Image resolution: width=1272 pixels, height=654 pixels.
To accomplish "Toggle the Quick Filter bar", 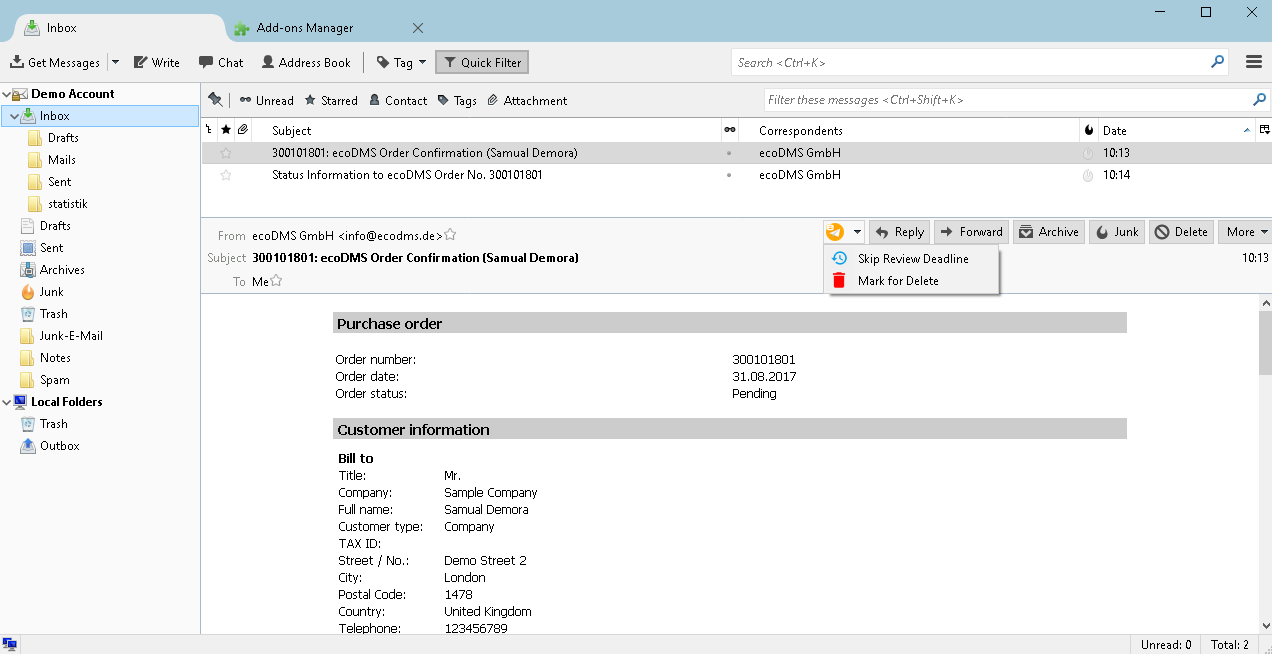I will [x=481, y=62].
